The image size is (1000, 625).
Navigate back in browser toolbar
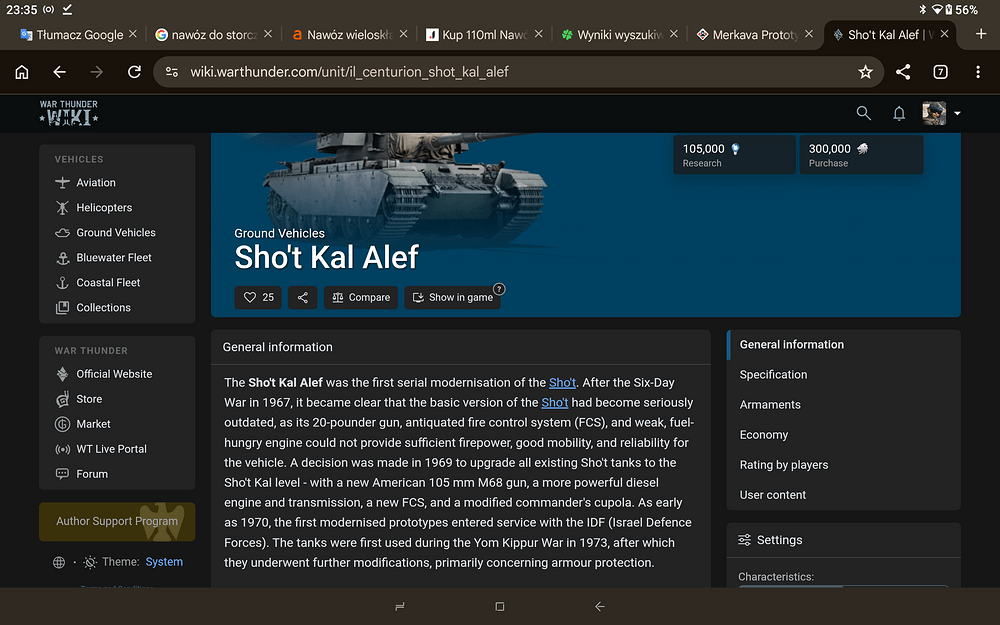pyautogui.click(x=59, y=72)
